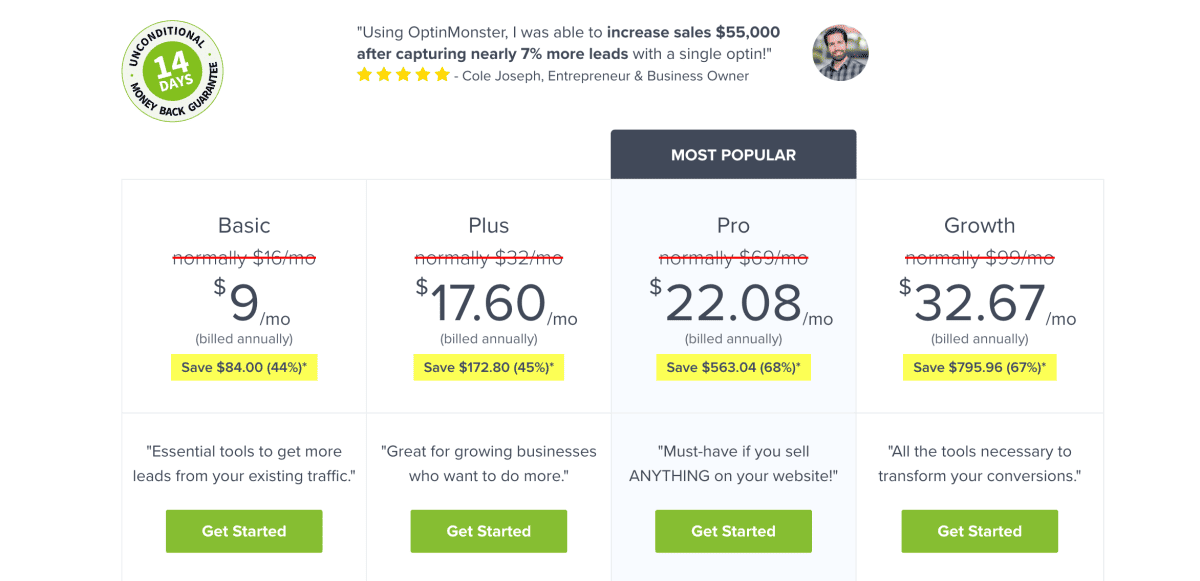Click the Save $563.04 (68%) highlight

point(733,367)
